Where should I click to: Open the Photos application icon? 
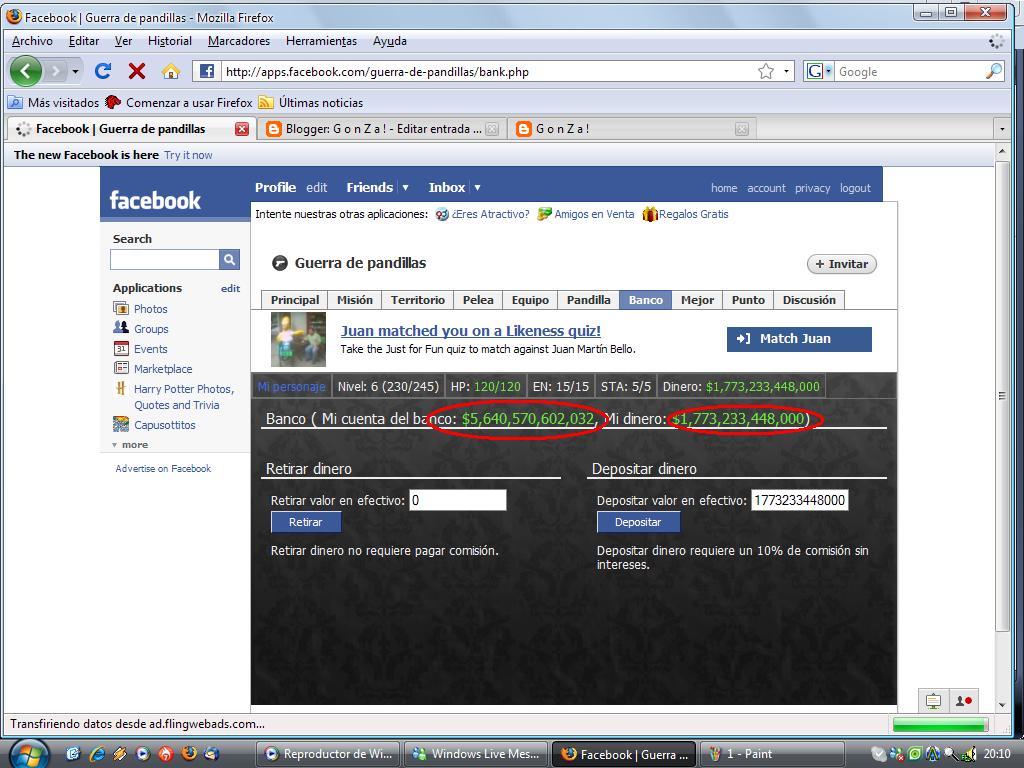point(121,308)
